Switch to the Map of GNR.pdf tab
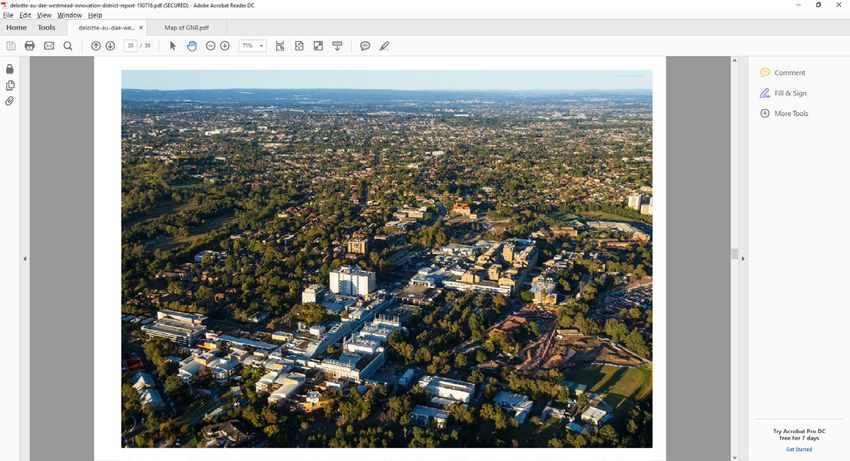Image resolution: width=850 pixels, height=461 pixels. (x=186, y=28)
